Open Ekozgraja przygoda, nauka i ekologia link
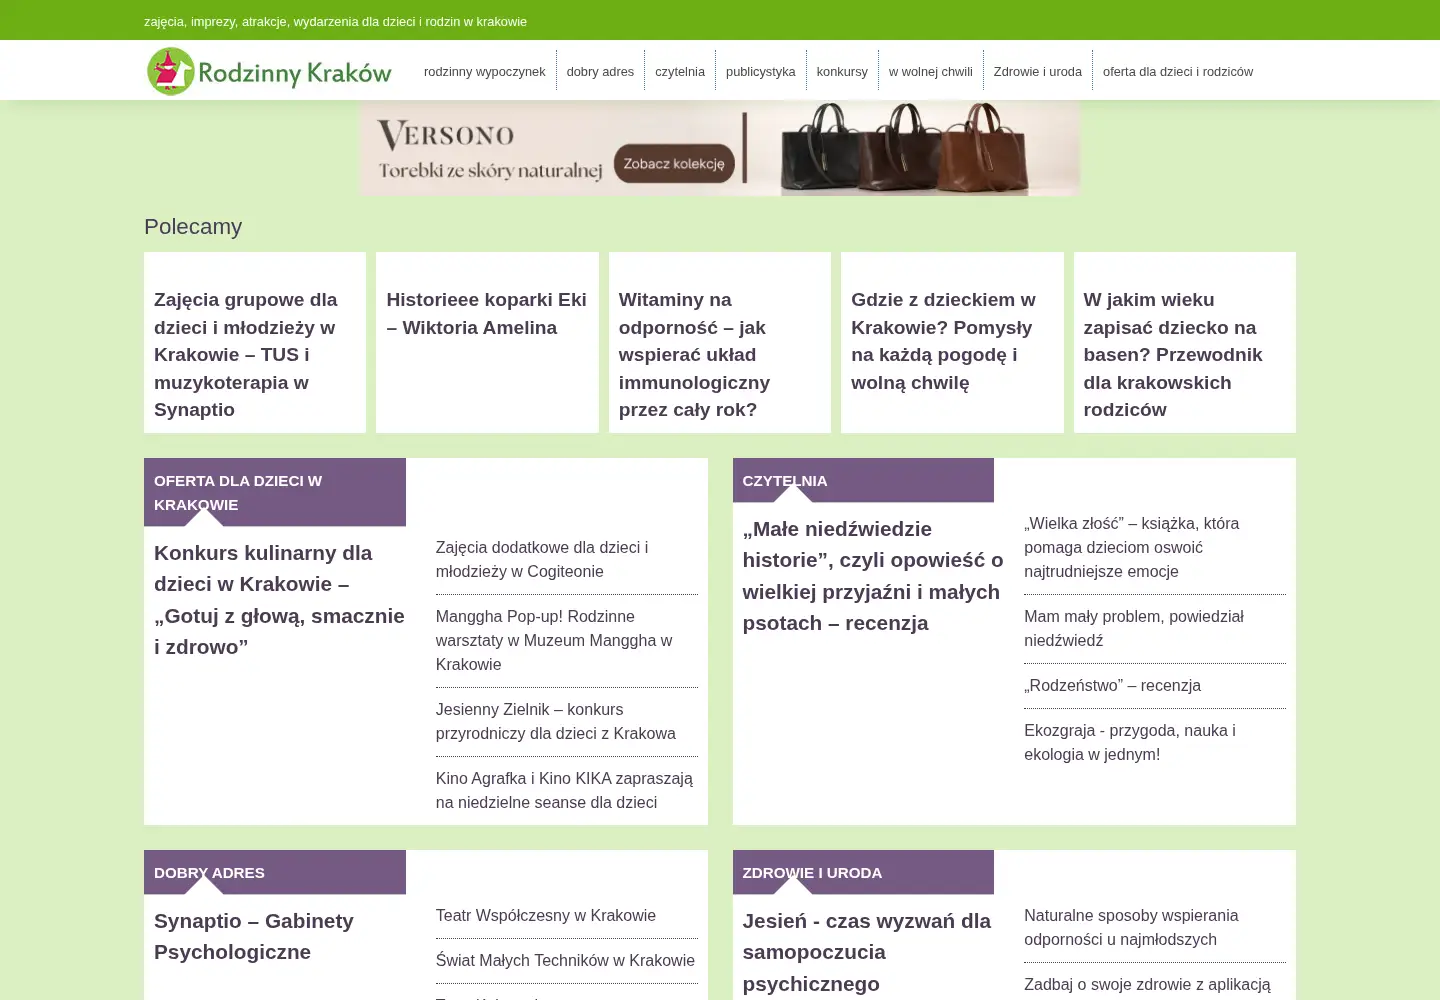1440x1000 pixels. (x=1155, y=742)
